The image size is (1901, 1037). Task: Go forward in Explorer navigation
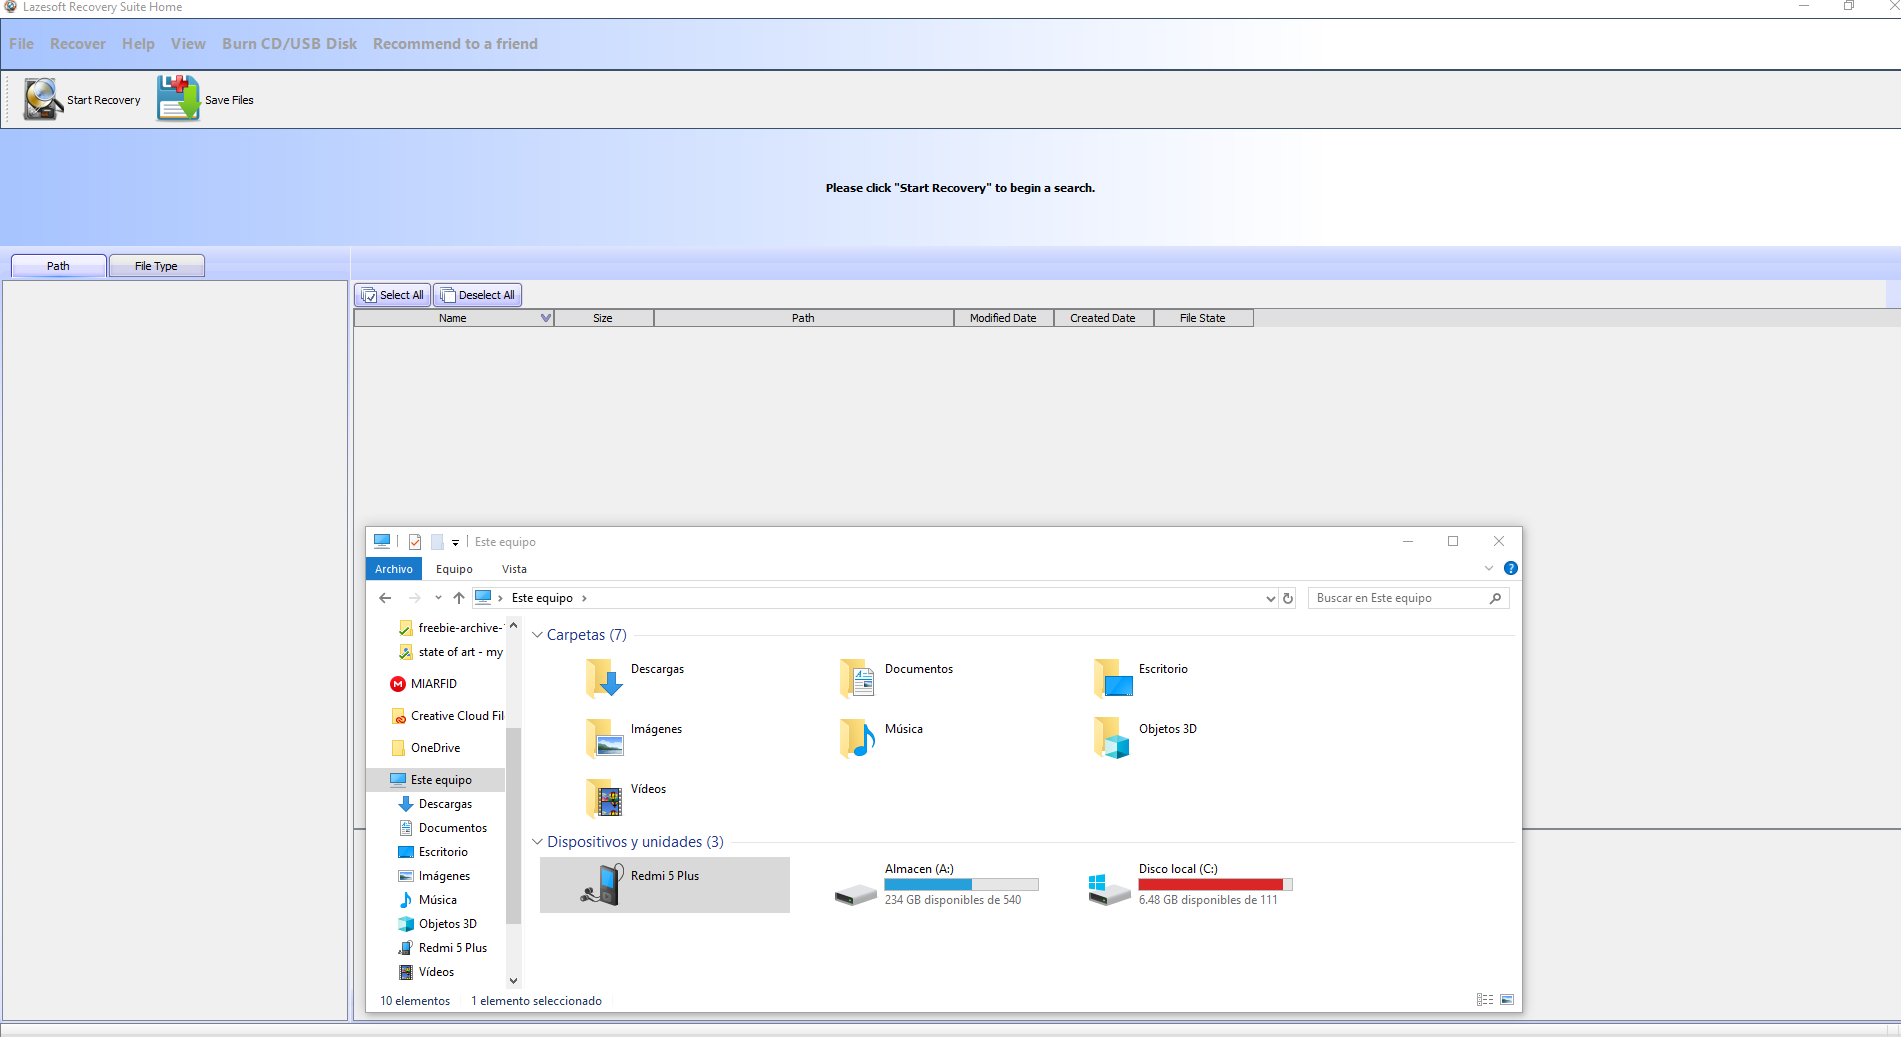[414, 598]
